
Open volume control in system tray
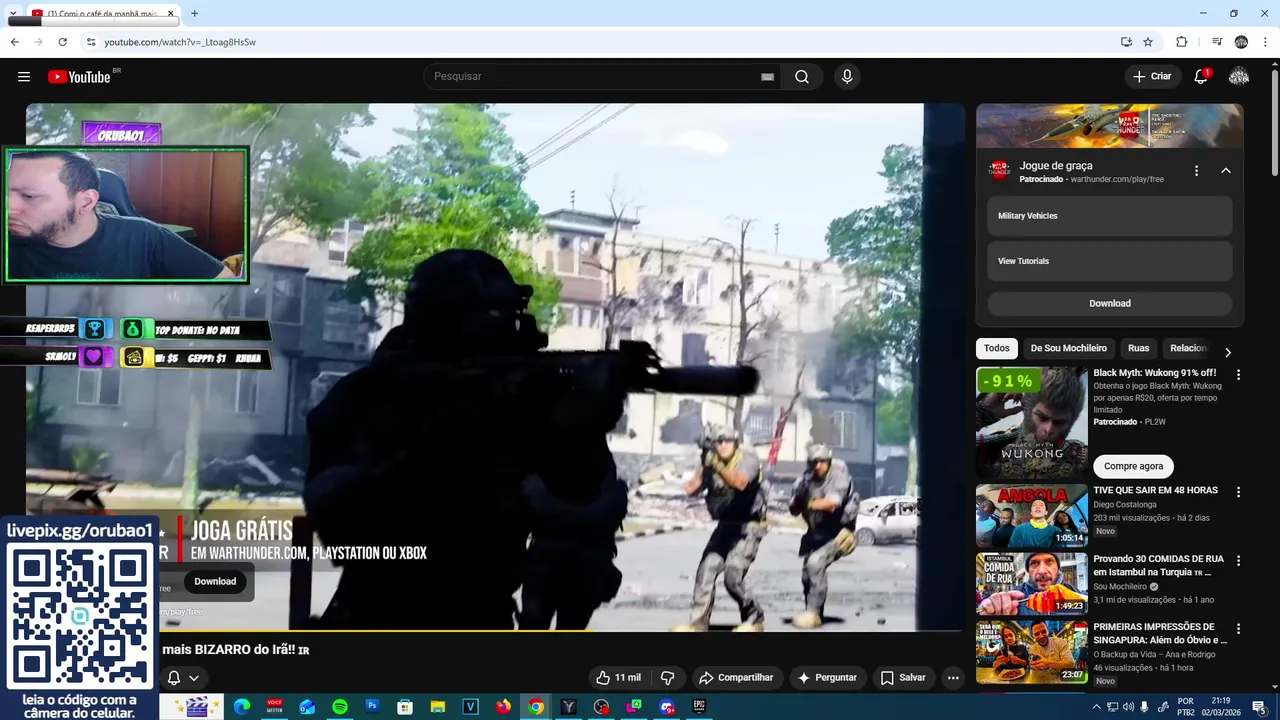click(x=1128, y=707)
